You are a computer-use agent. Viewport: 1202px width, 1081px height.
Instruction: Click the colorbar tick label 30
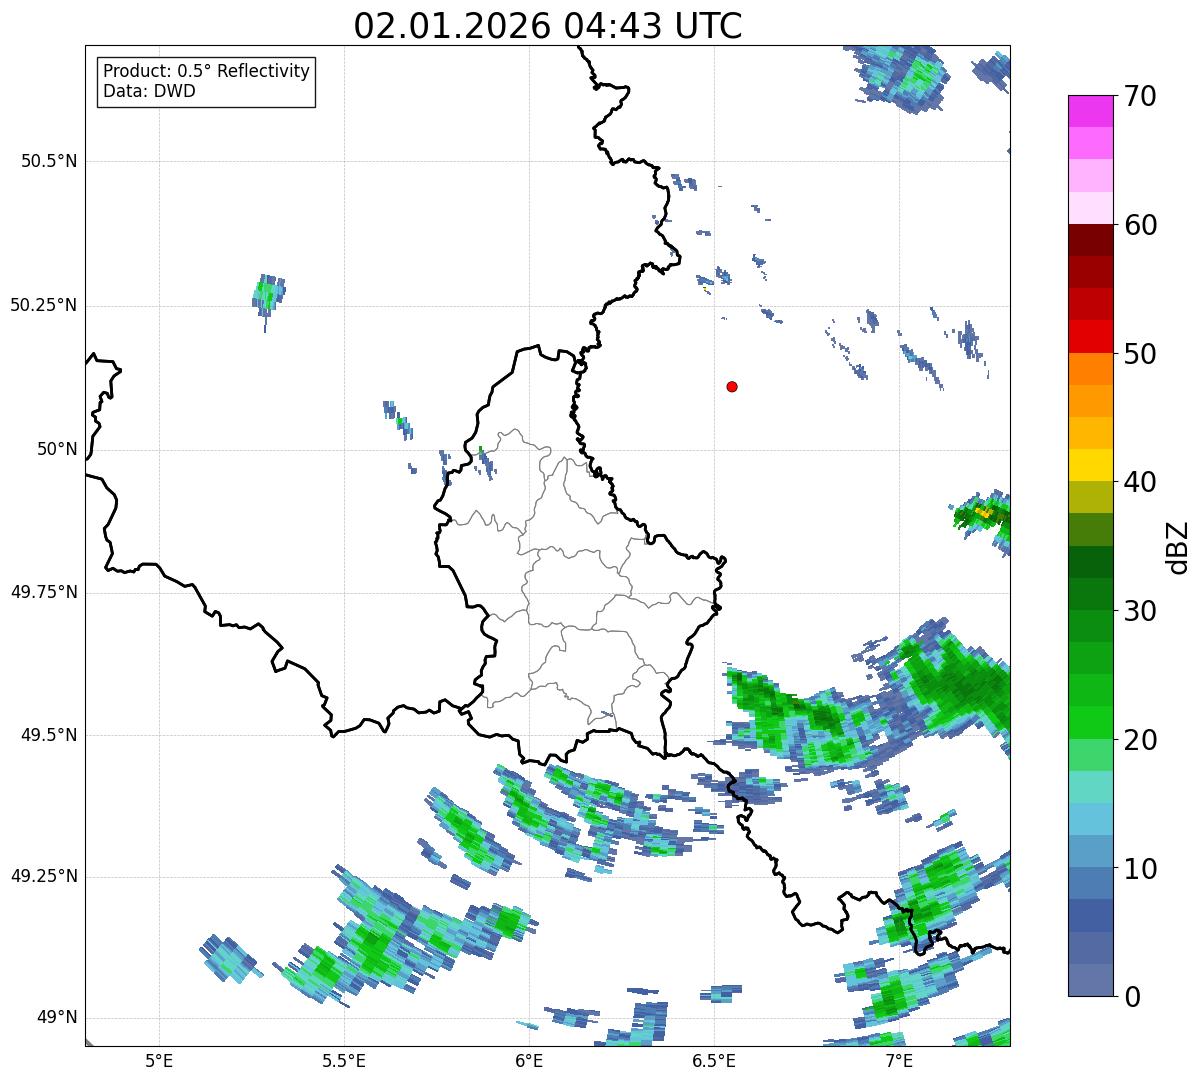1140,611
